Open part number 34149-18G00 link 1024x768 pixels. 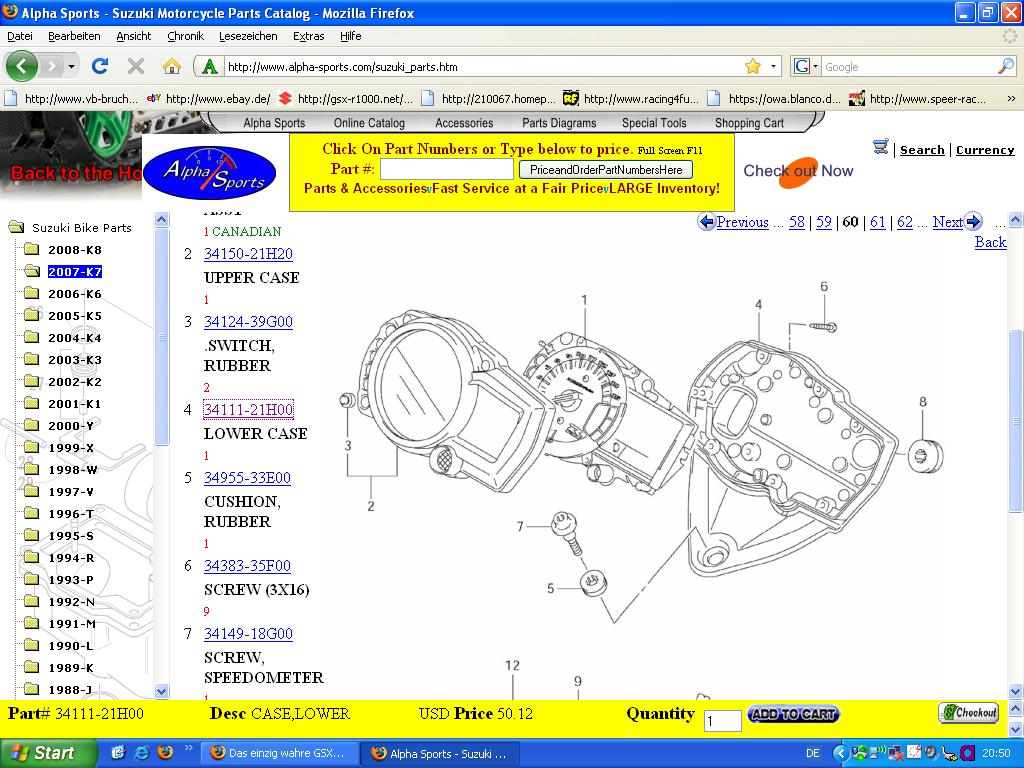click(x=248, y=634)
